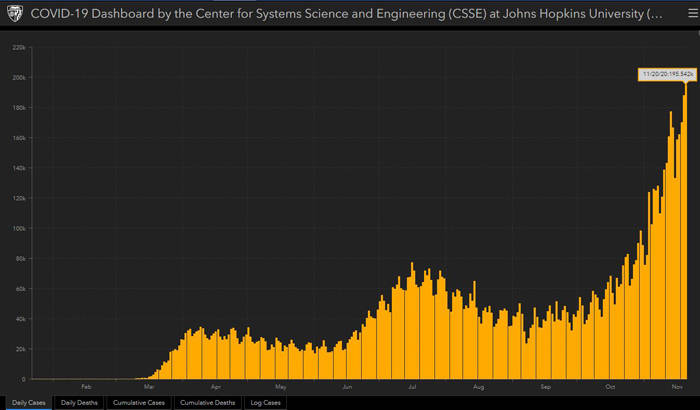Click the 11/20/20 data tooltip label

(665, 74)
